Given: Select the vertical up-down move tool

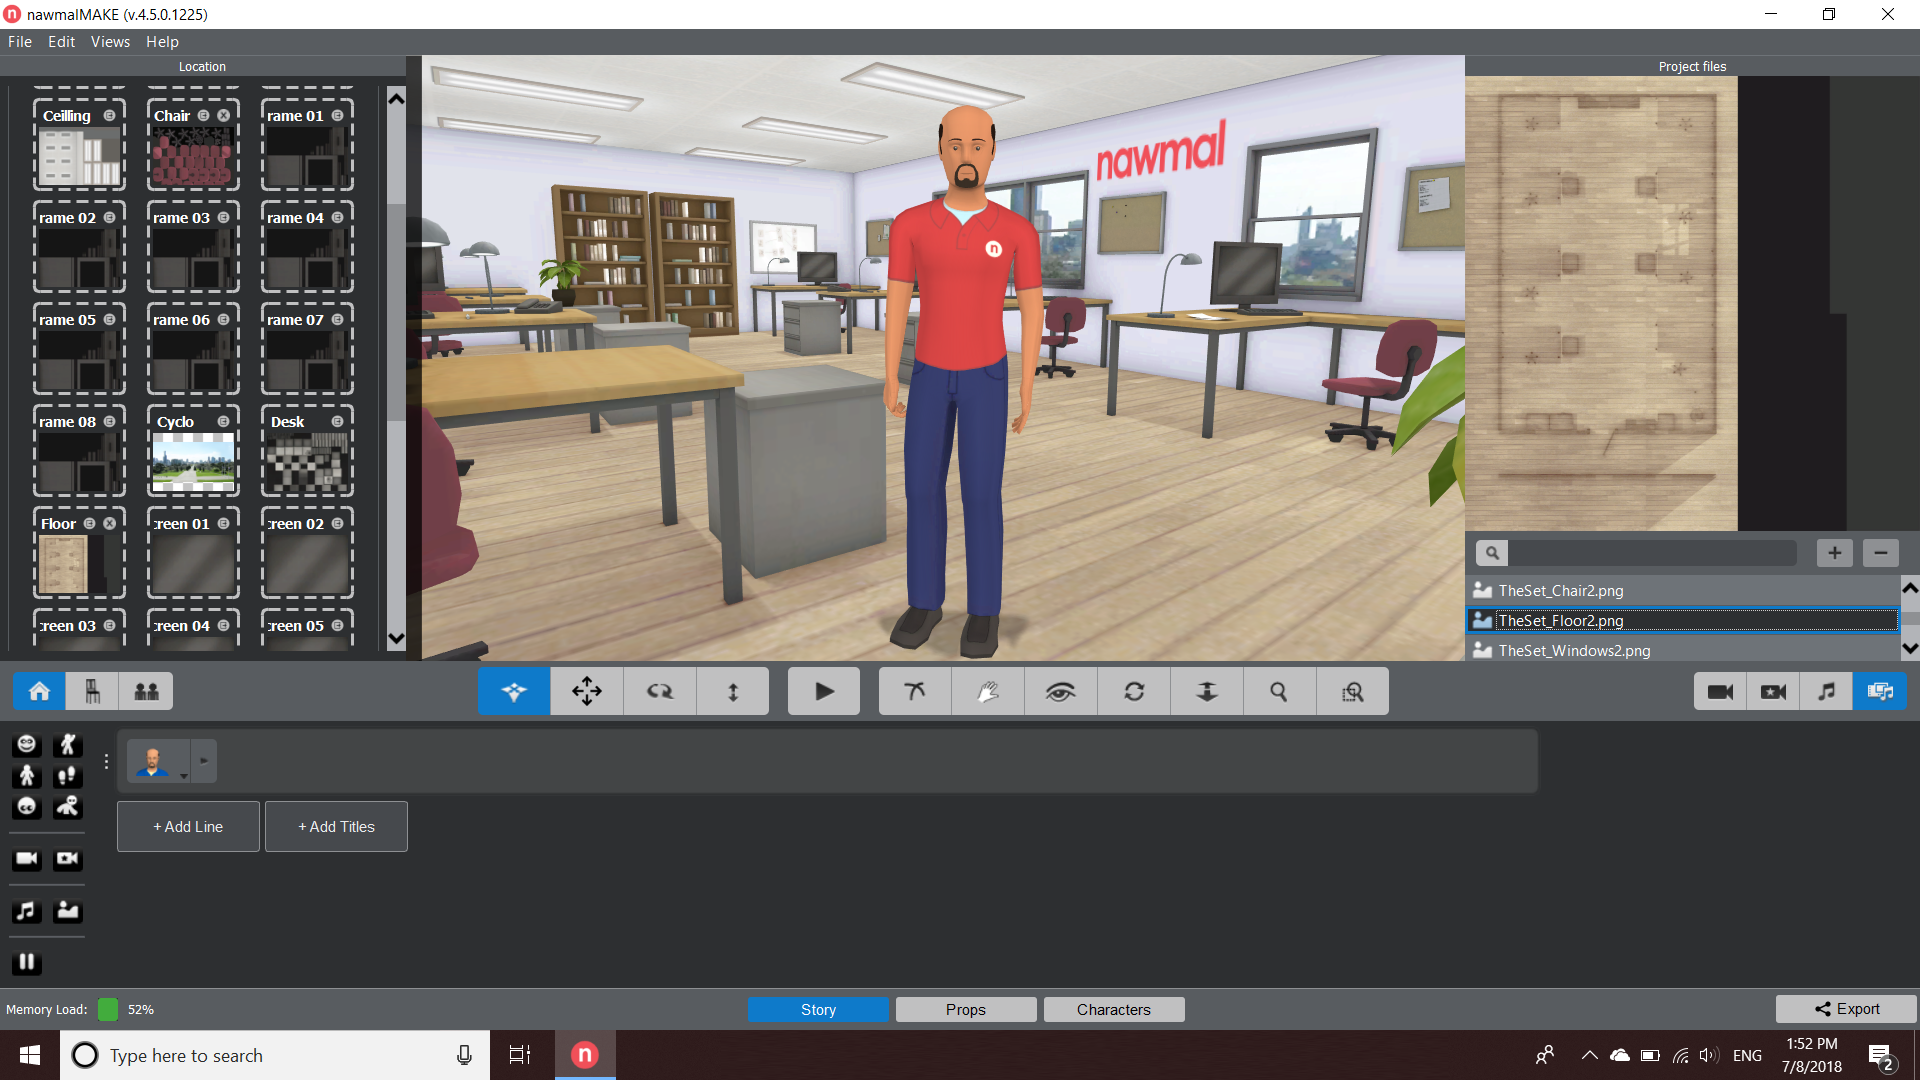Looking at the screenshot, I should tap(733, 691).
